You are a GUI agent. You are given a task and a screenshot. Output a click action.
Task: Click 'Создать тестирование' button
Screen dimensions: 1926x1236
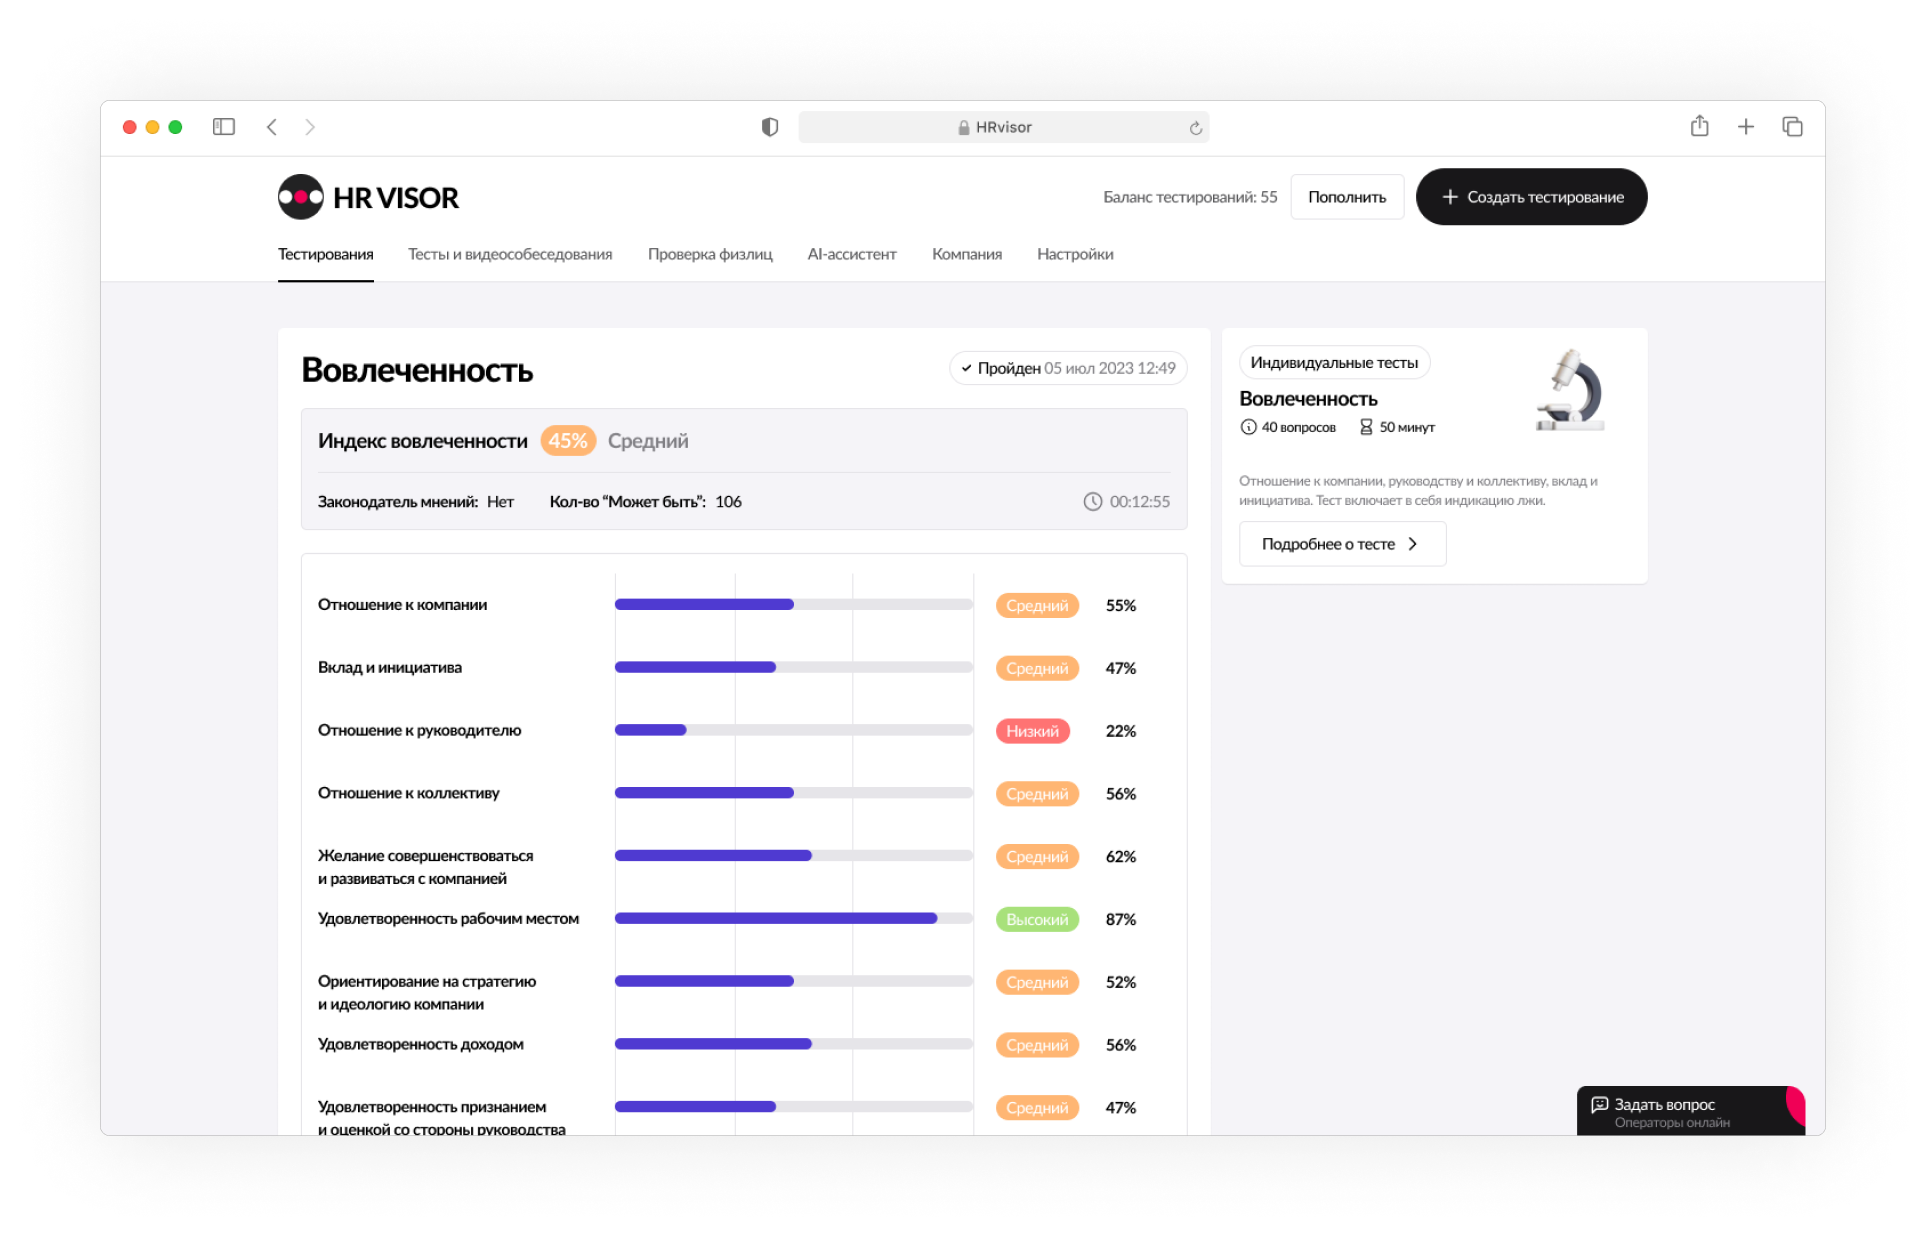[1531, 197]
